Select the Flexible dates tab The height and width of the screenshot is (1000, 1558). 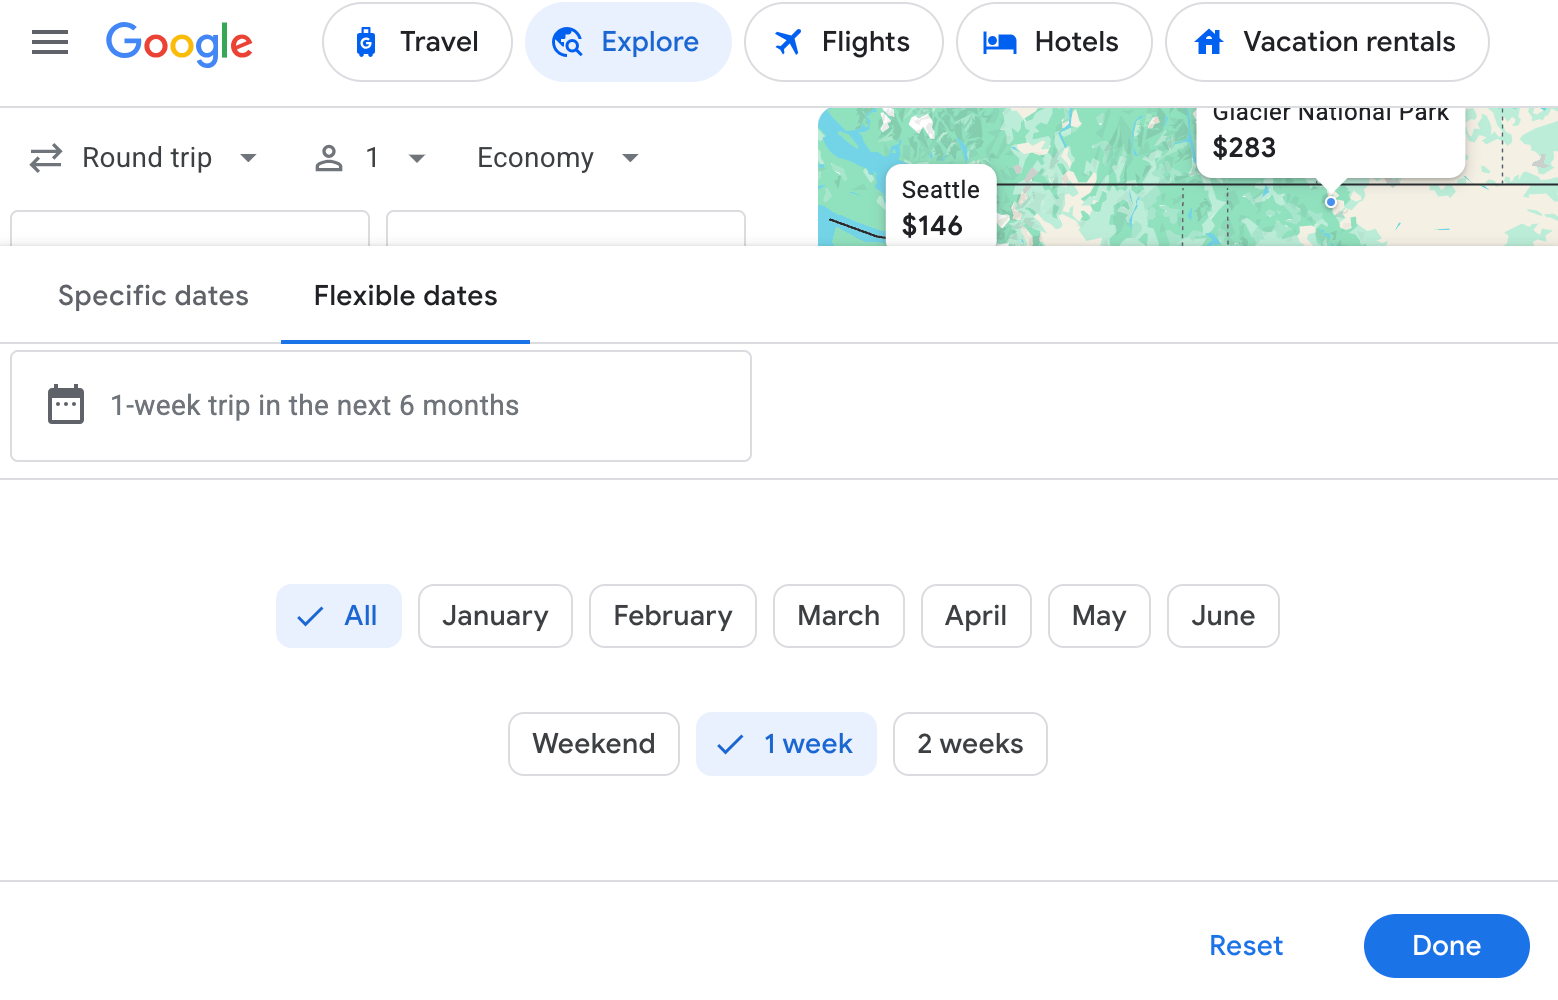[x=404, y=296]
